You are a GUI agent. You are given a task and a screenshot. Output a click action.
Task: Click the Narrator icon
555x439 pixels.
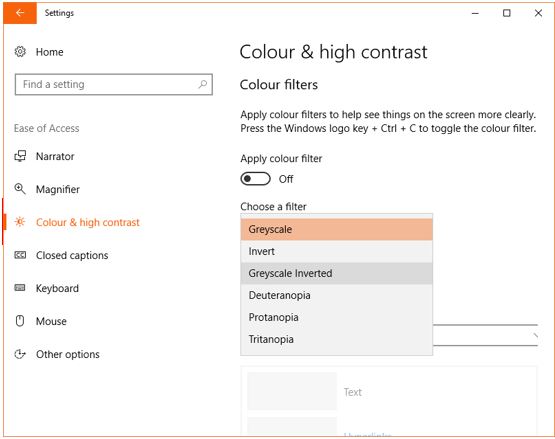pos(20,156)
